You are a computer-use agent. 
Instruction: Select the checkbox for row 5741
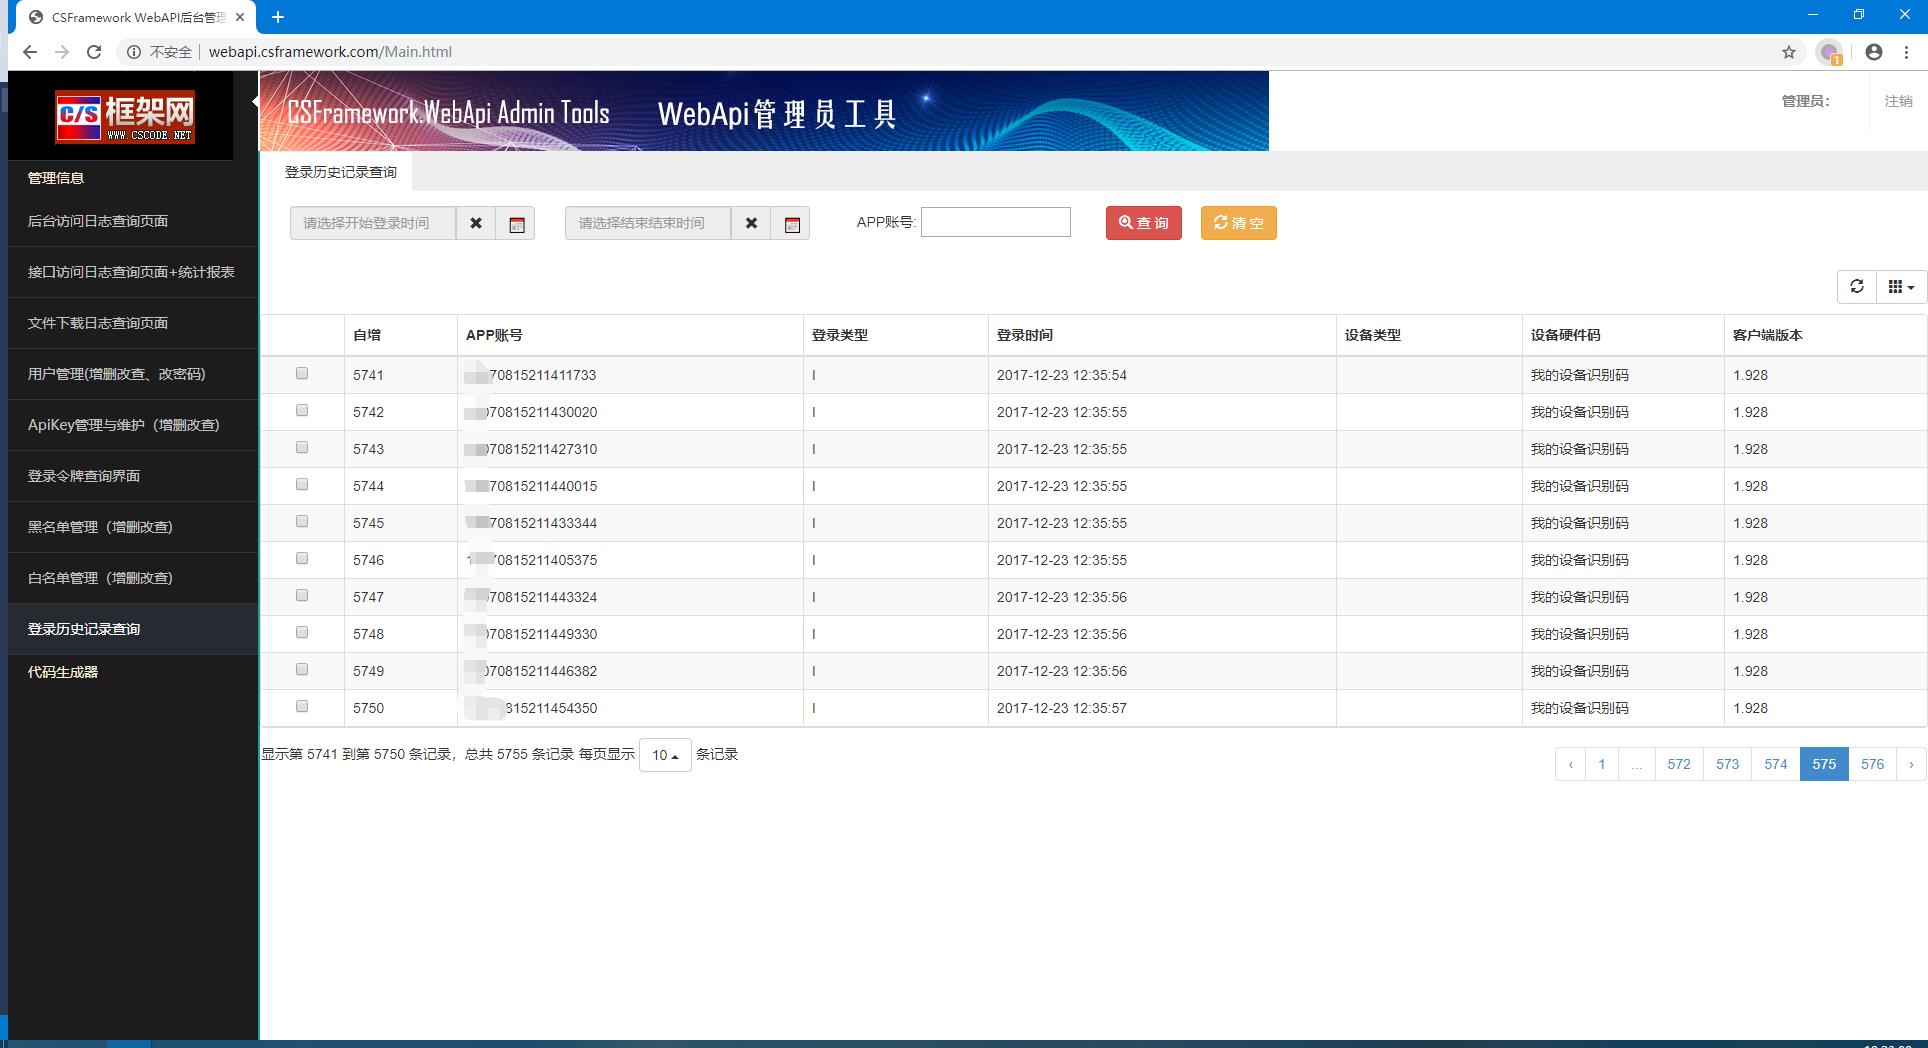pos(302,374)
